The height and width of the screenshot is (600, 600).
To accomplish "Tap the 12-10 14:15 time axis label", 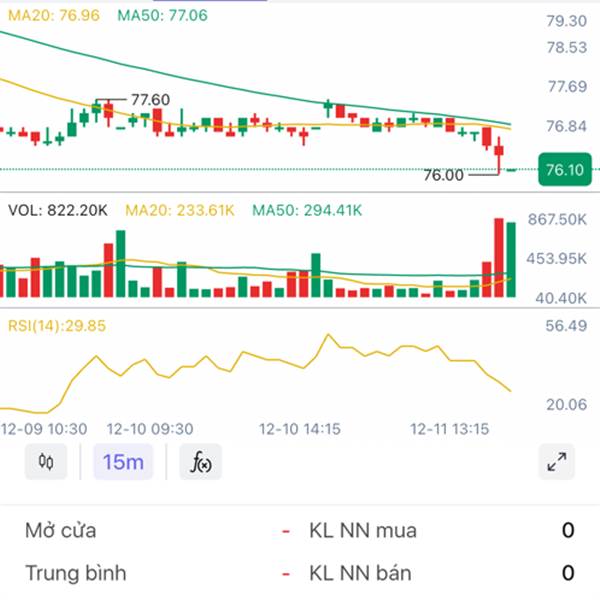I will pyautogui.click(x=300, y=429).
